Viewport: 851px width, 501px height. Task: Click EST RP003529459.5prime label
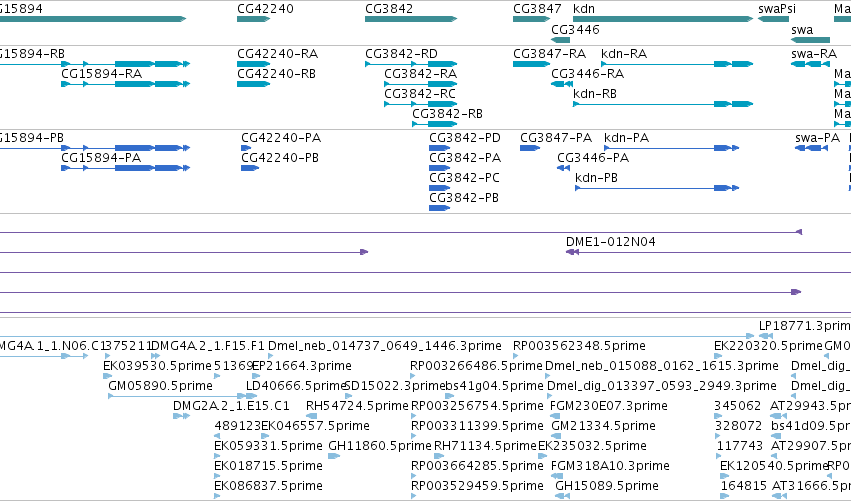[477, 486]
